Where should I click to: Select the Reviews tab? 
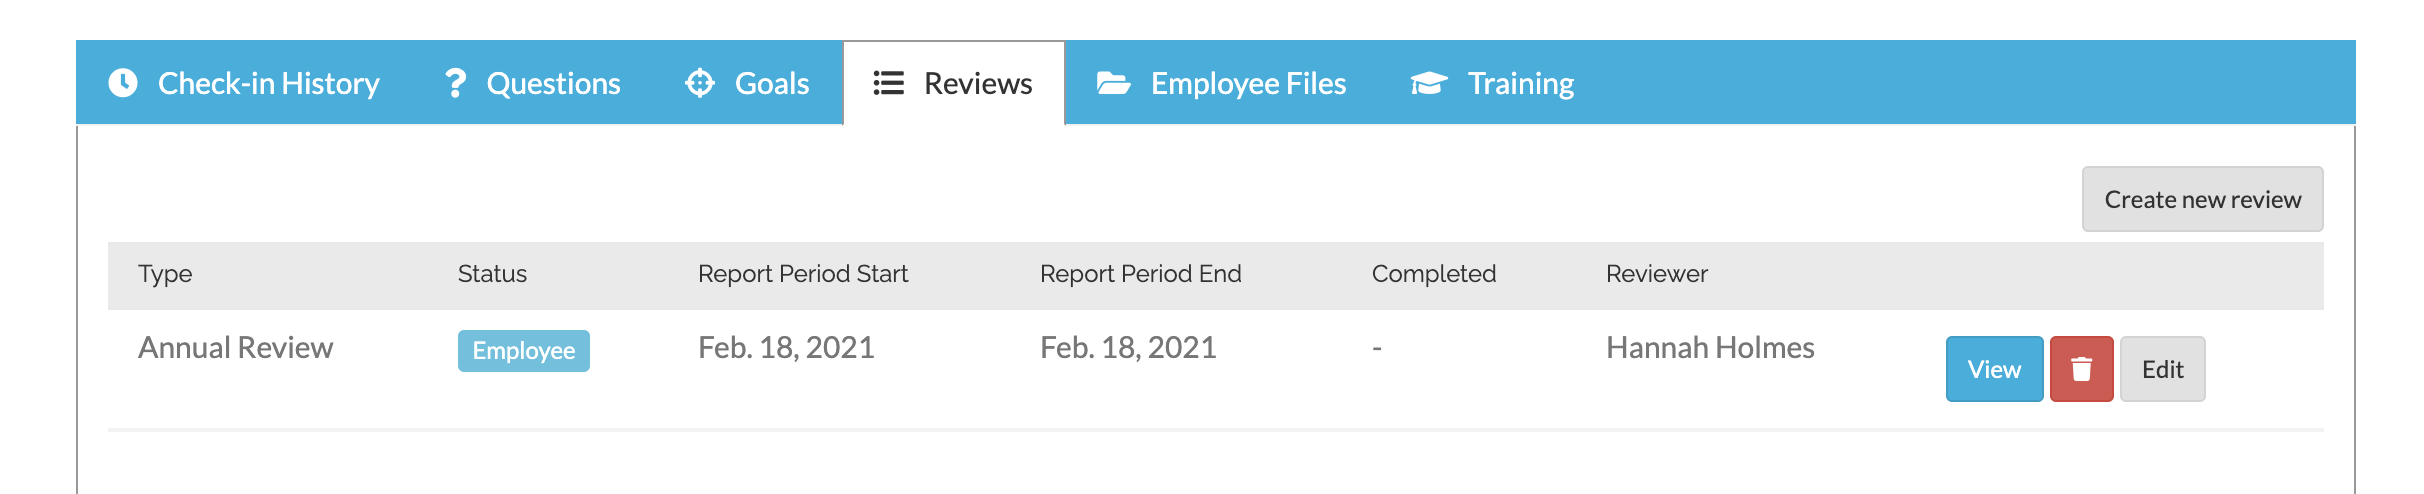coord(977,83)
